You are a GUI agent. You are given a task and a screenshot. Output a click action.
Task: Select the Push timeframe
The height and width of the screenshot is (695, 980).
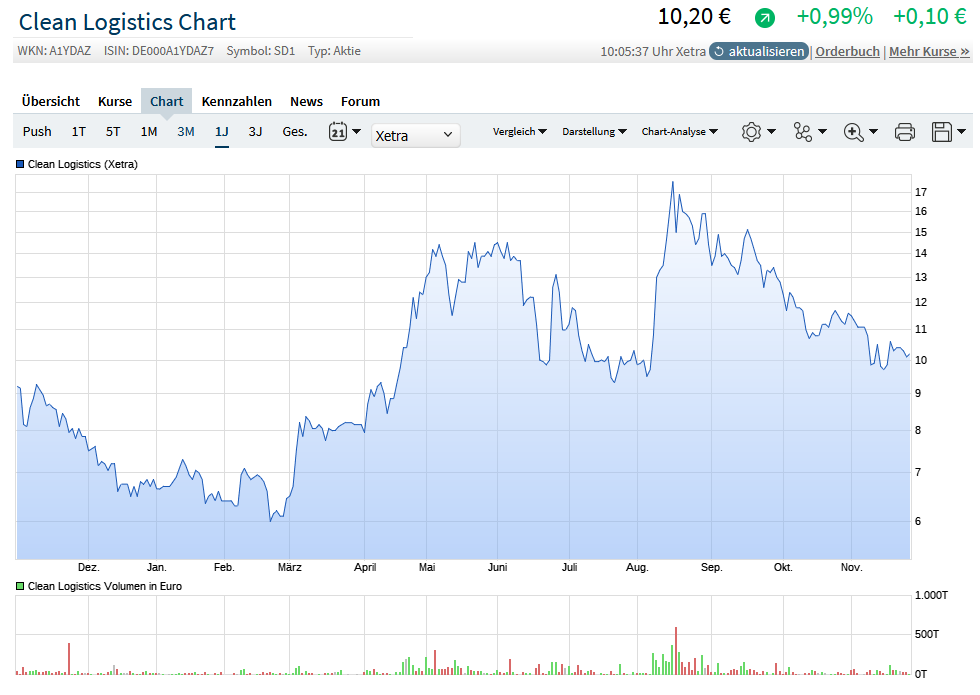37,131
